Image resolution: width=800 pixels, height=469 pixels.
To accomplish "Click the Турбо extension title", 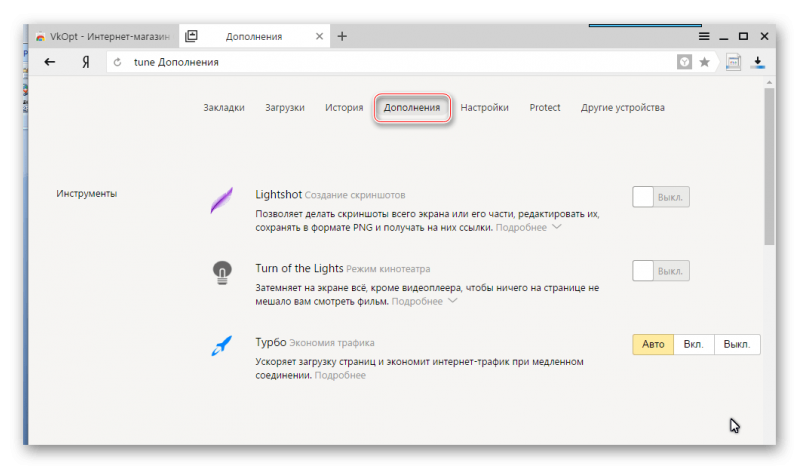I will click(x=270, y=342).
